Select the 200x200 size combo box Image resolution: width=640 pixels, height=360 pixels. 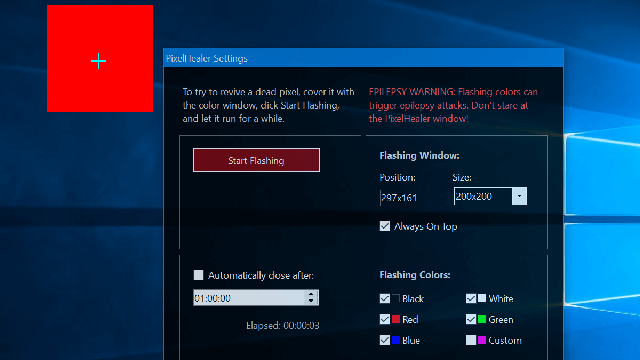click(x=490, y=196)
